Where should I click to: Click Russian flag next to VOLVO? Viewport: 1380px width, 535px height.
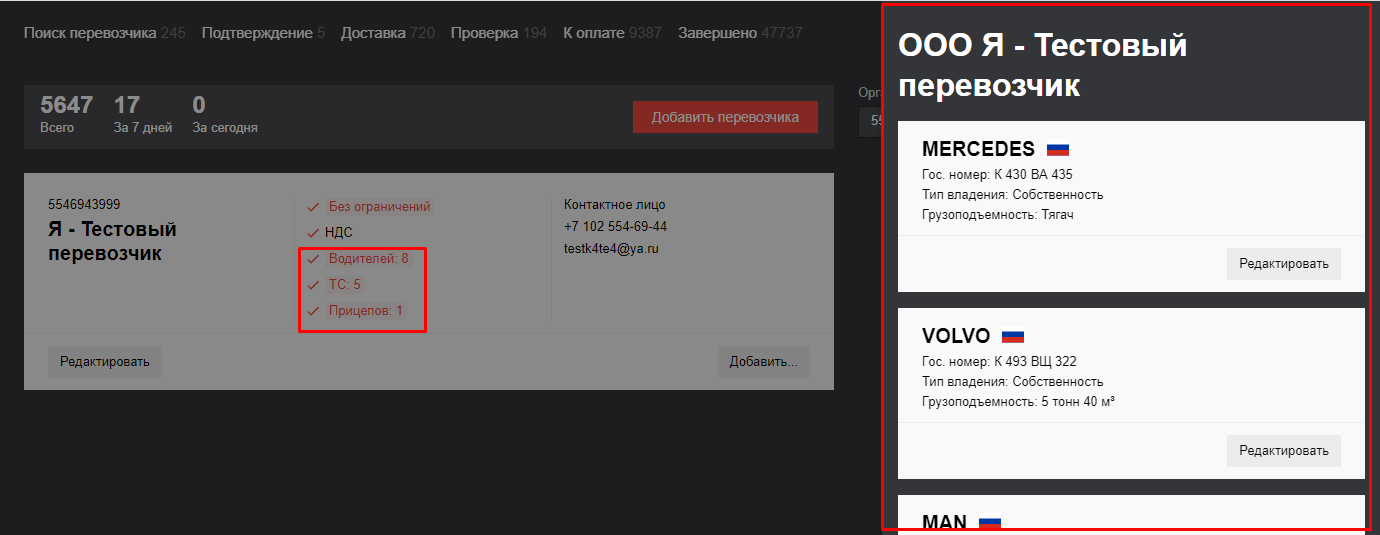1013,337
